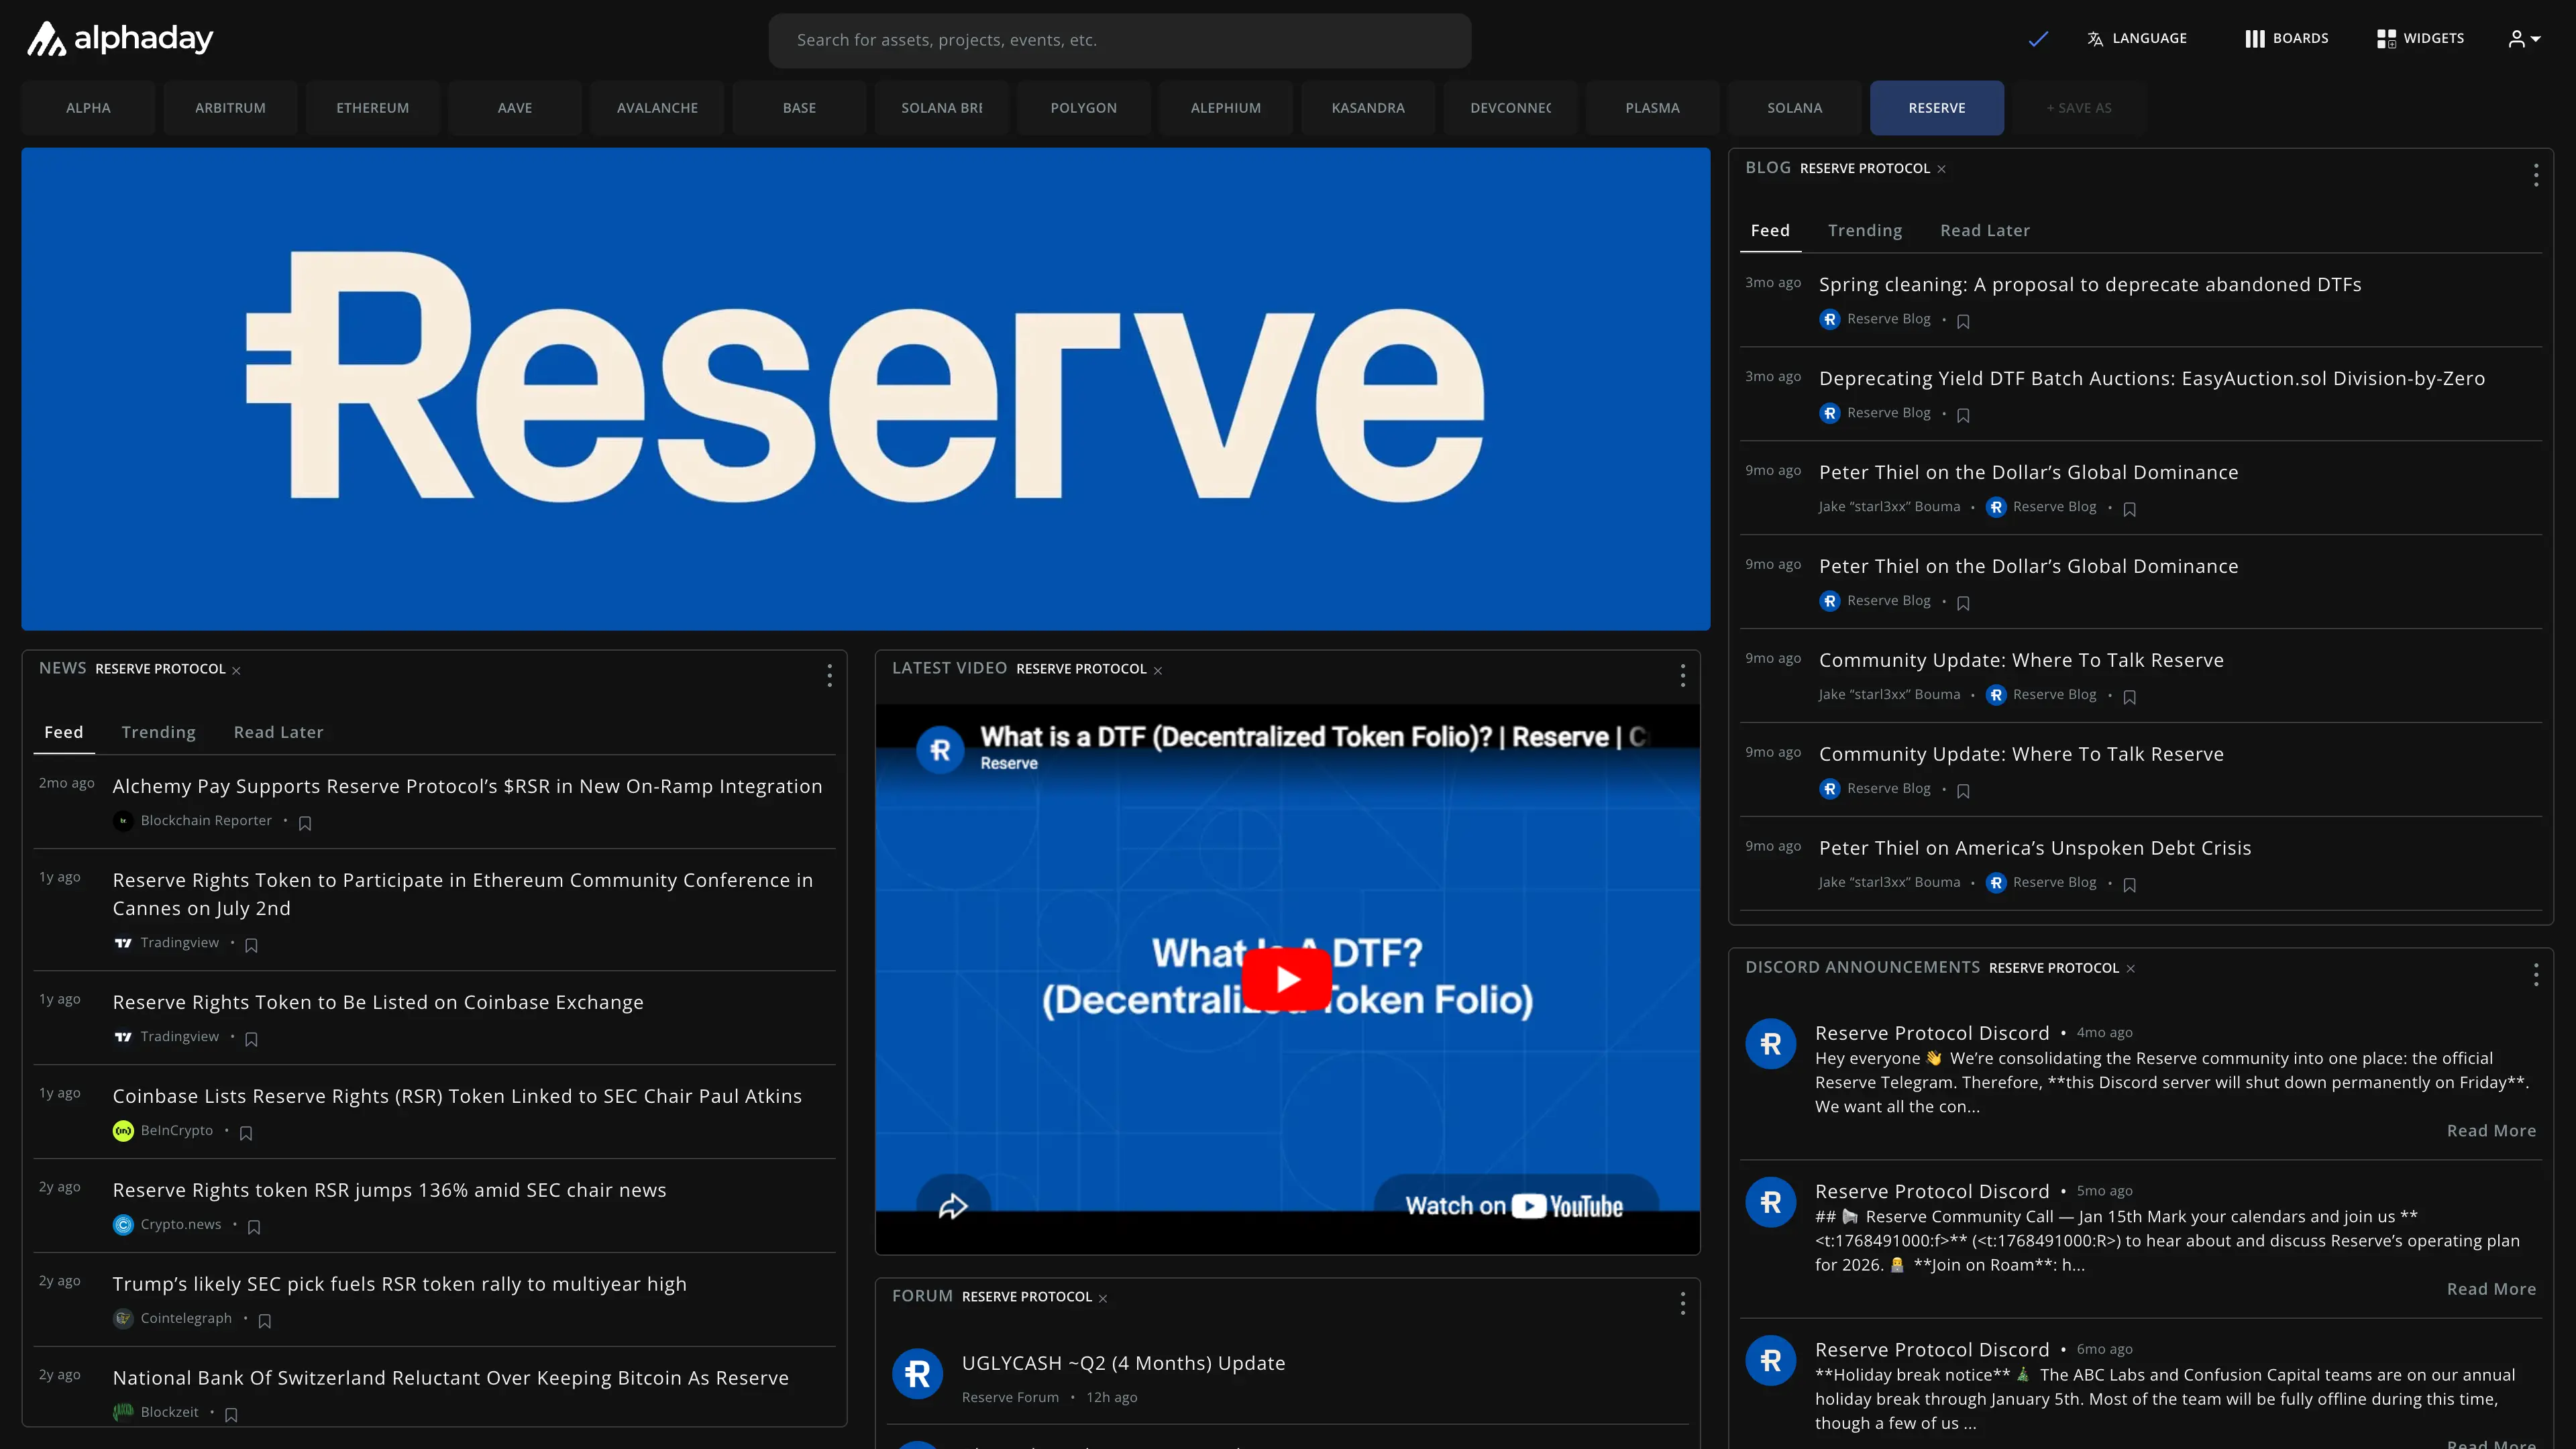Click the large Reserve banner image
This screenshot has height=1449, width=2576.
[x=866, y=389]
